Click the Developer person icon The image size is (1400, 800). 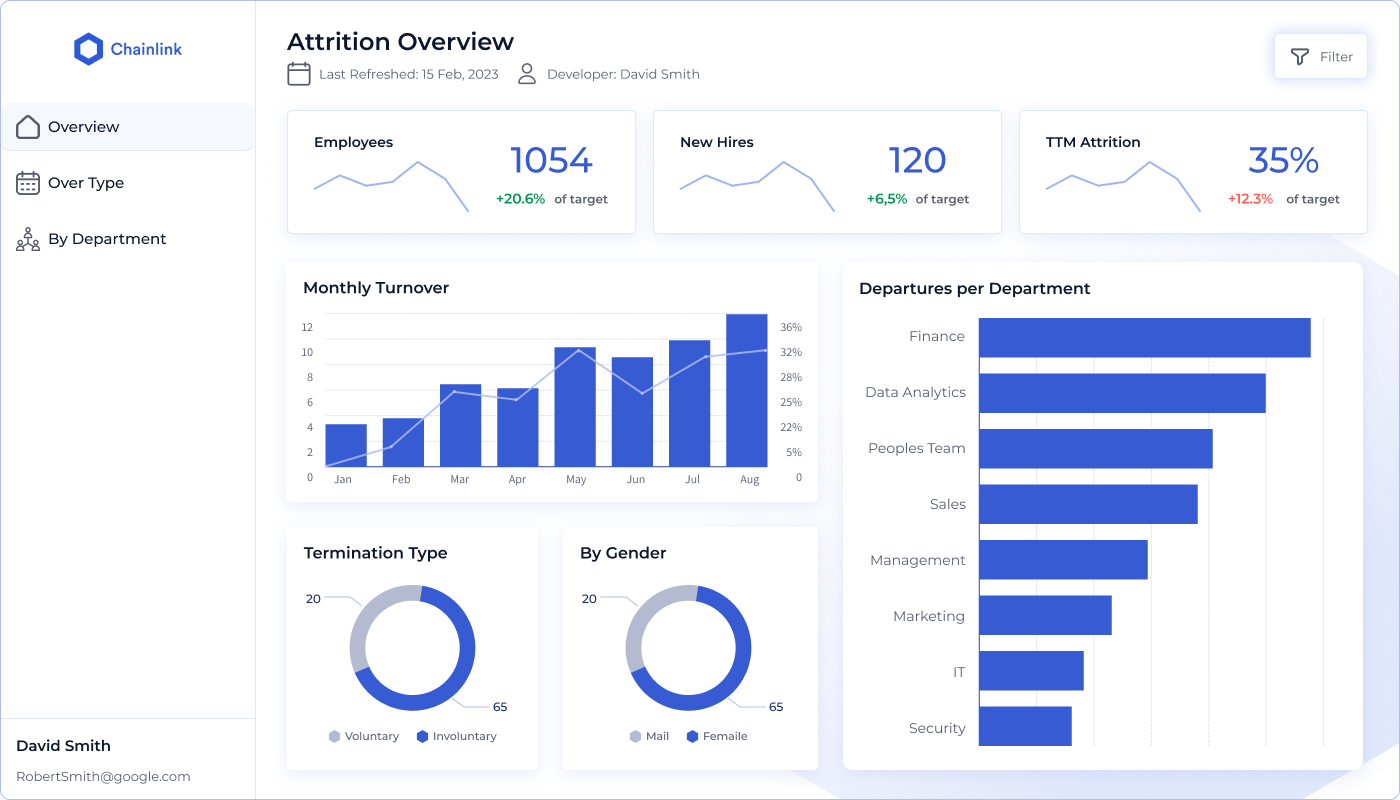click(x=527, y=73)
